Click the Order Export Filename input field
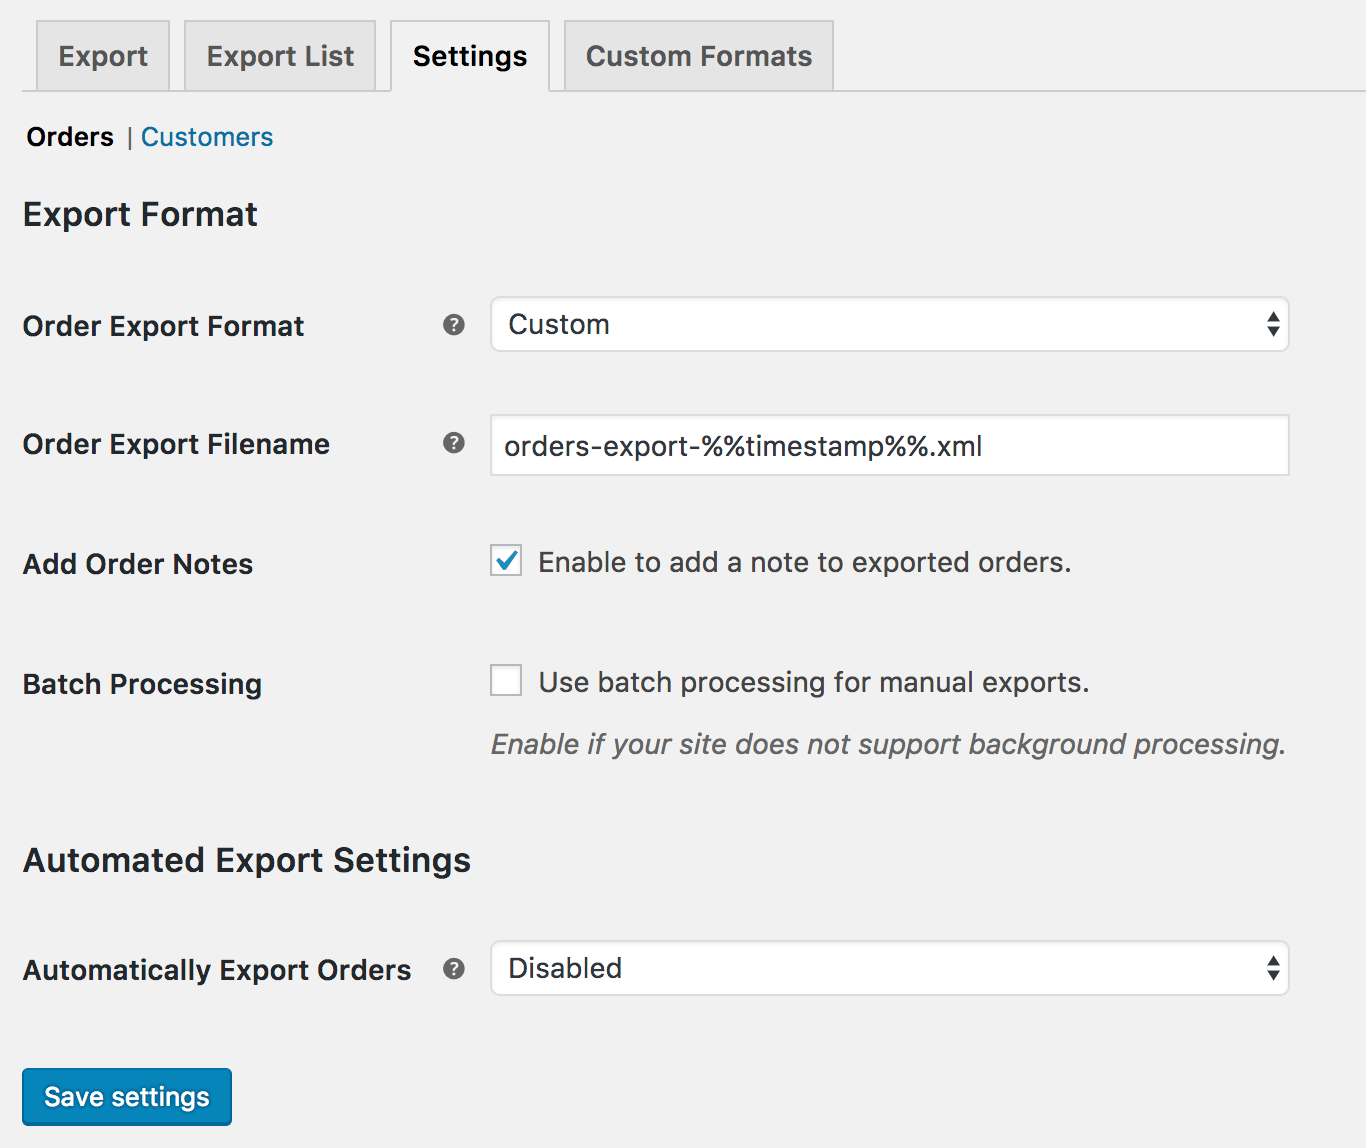 [890, 445]
